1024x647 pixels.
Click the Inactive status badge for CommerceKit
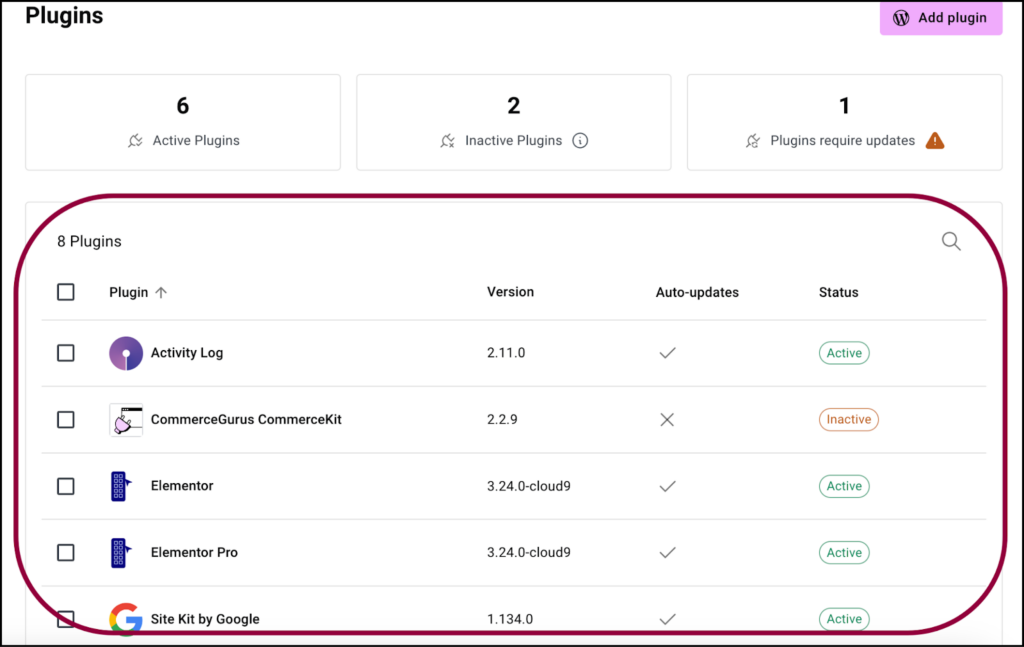click(848, 420)
